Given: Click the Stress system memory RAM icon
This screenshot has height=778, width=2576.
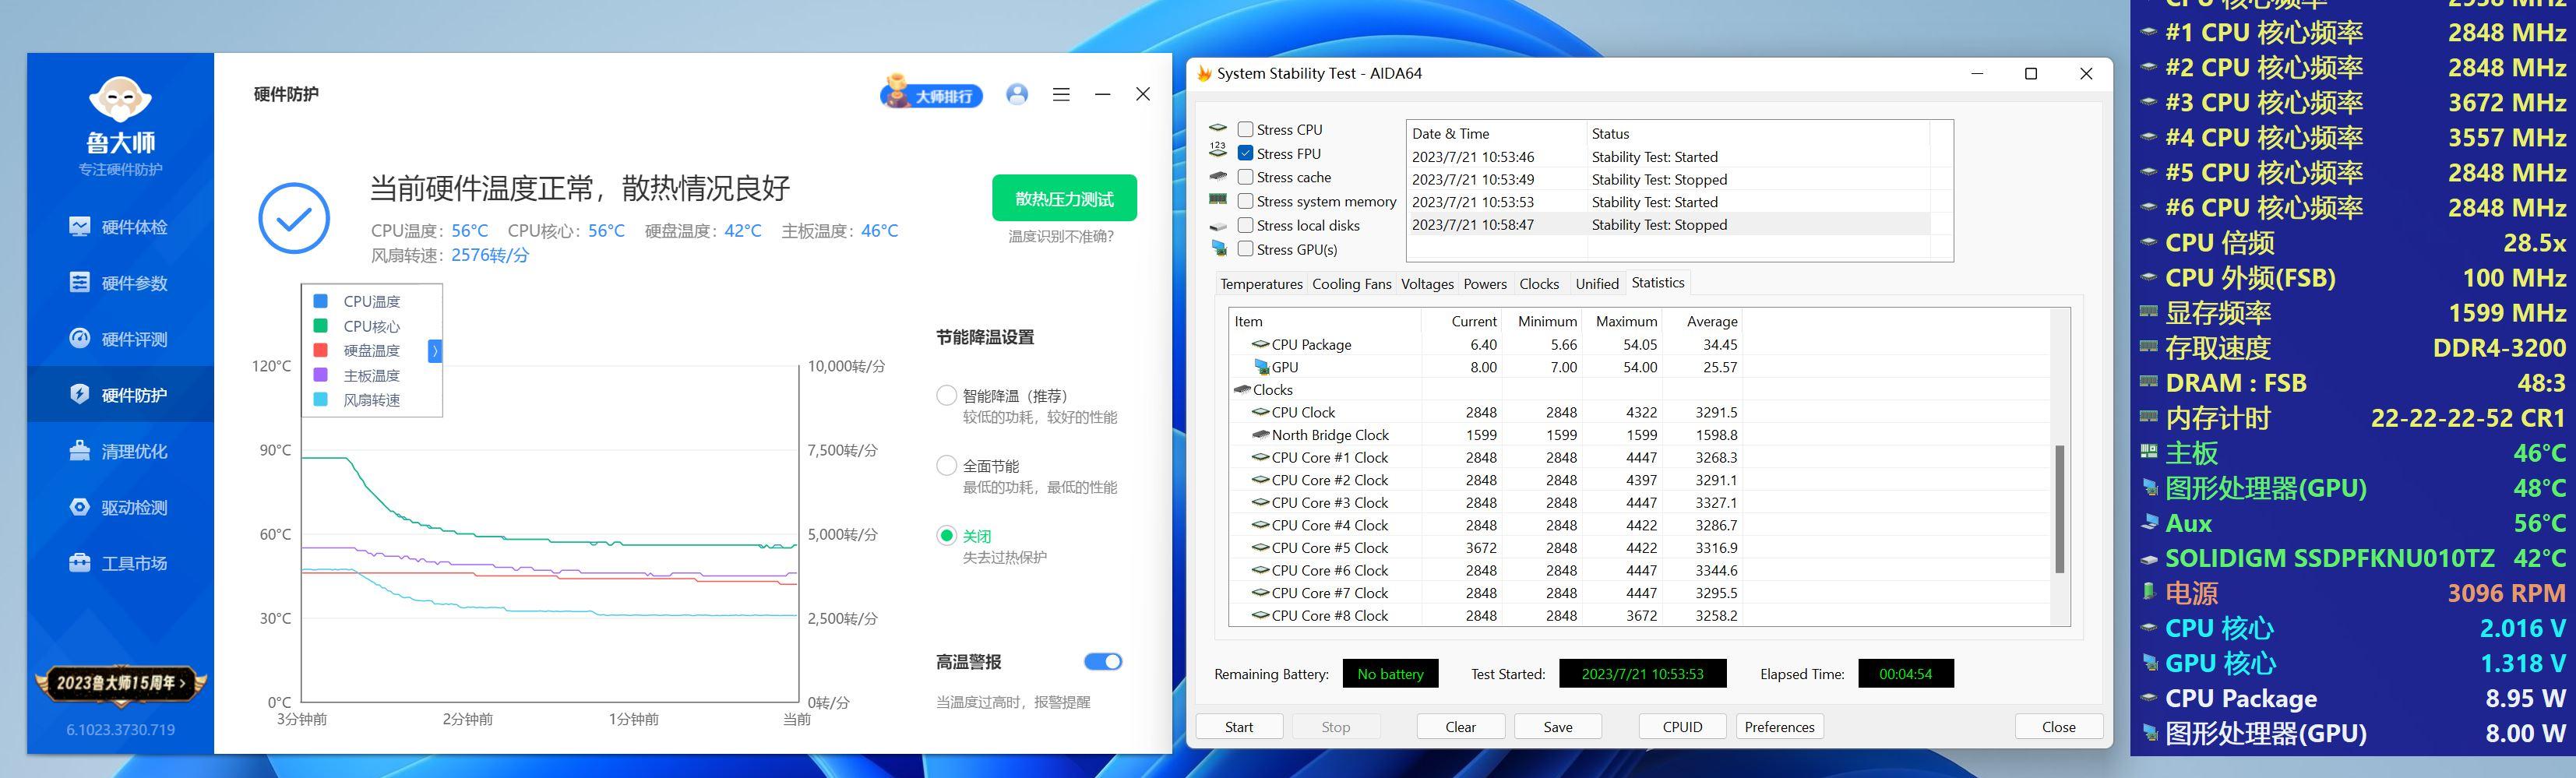Looking at the screenshot, I should 1217,200.
